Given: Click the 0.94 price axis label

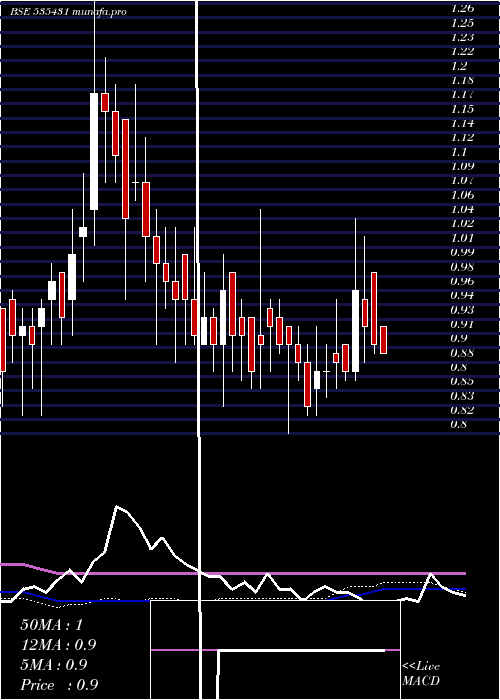Looking at the screenshot, I should (462, 295).
